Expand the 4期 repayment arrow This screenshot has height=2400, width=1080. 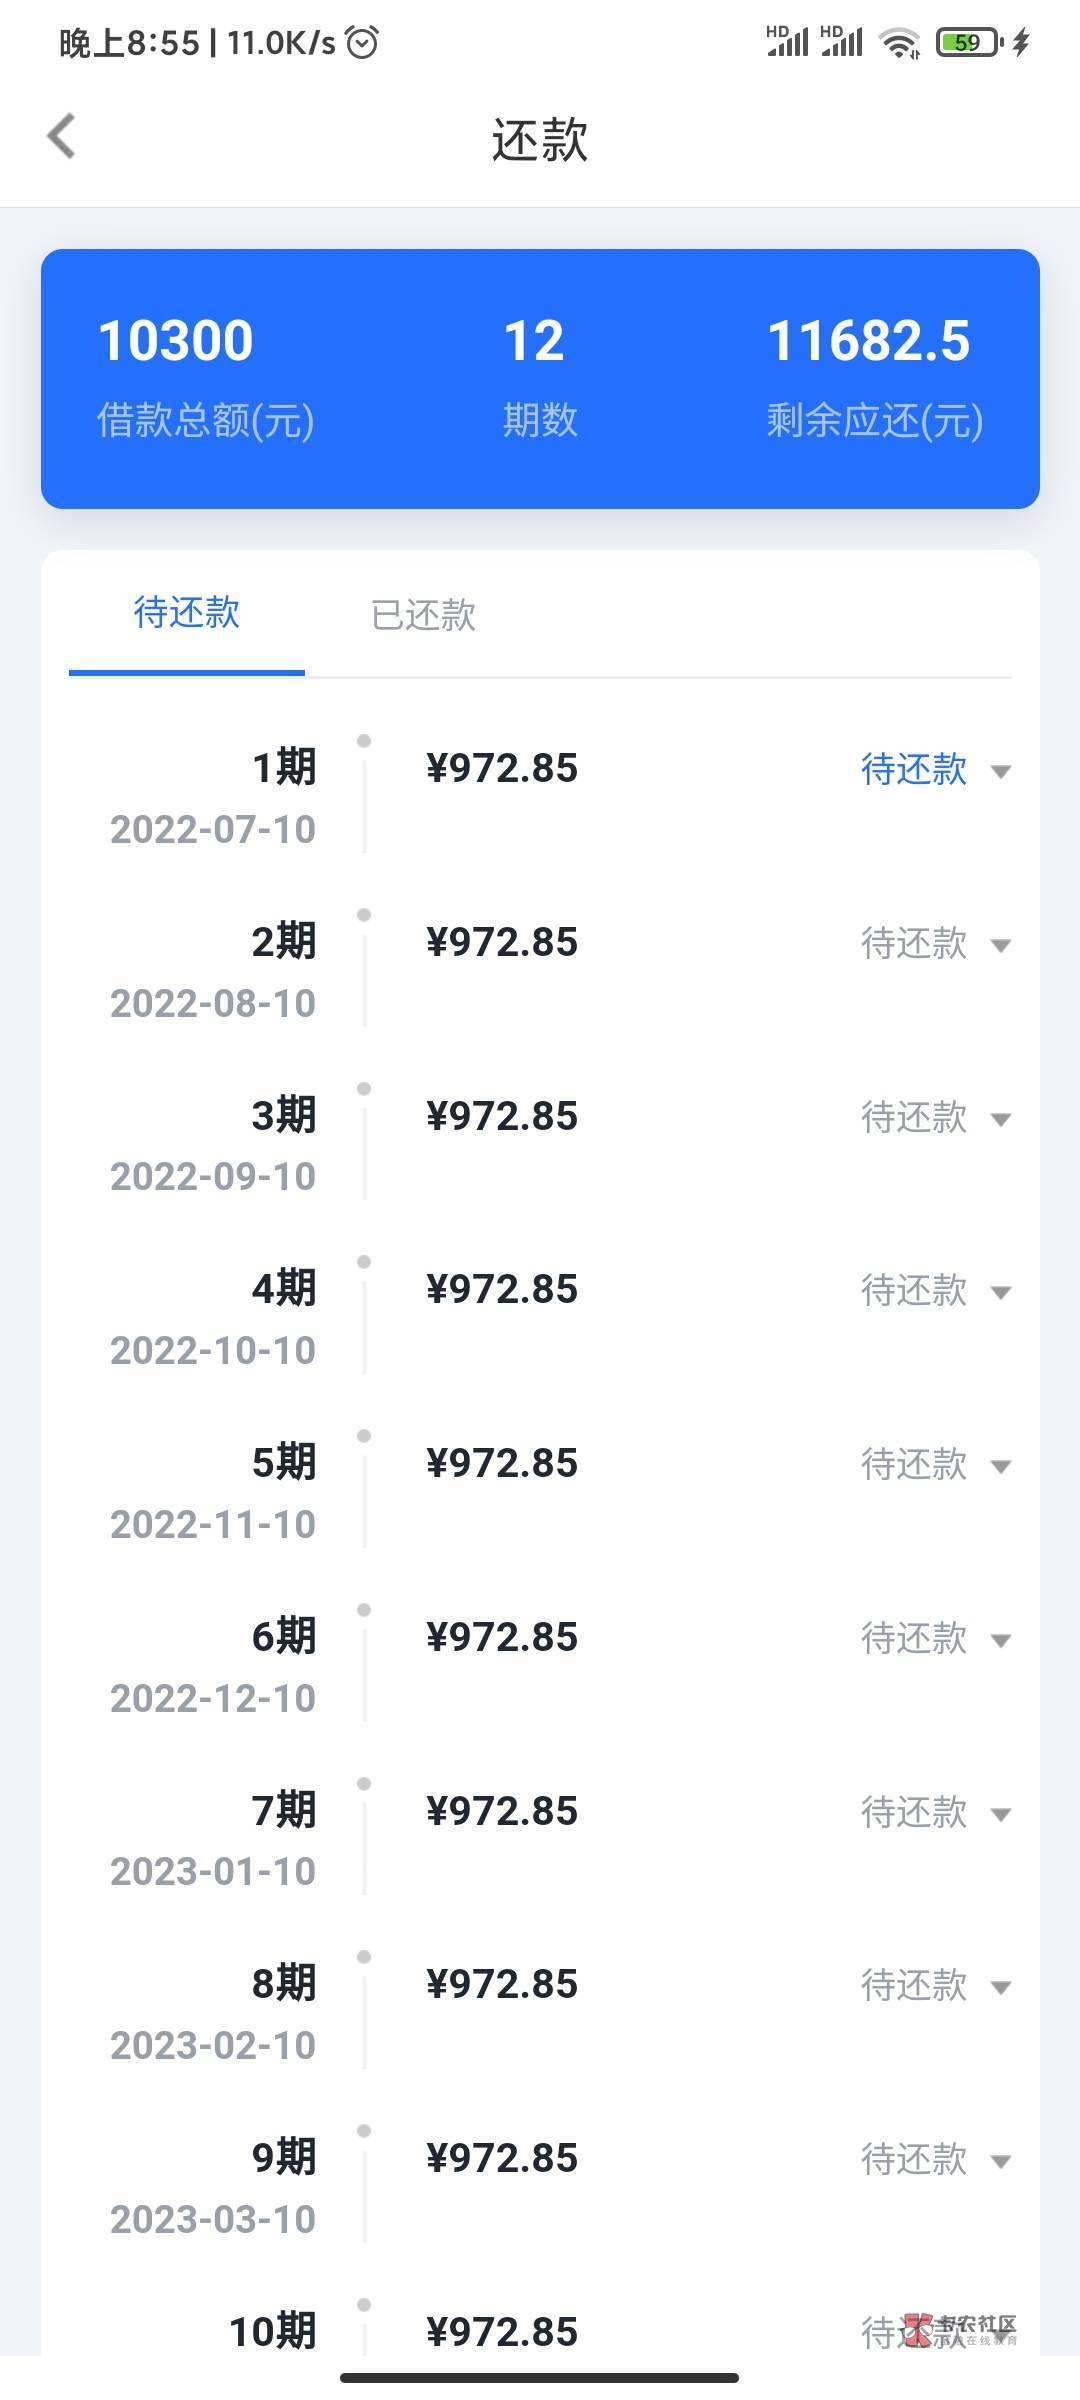coord(1000,1292)
